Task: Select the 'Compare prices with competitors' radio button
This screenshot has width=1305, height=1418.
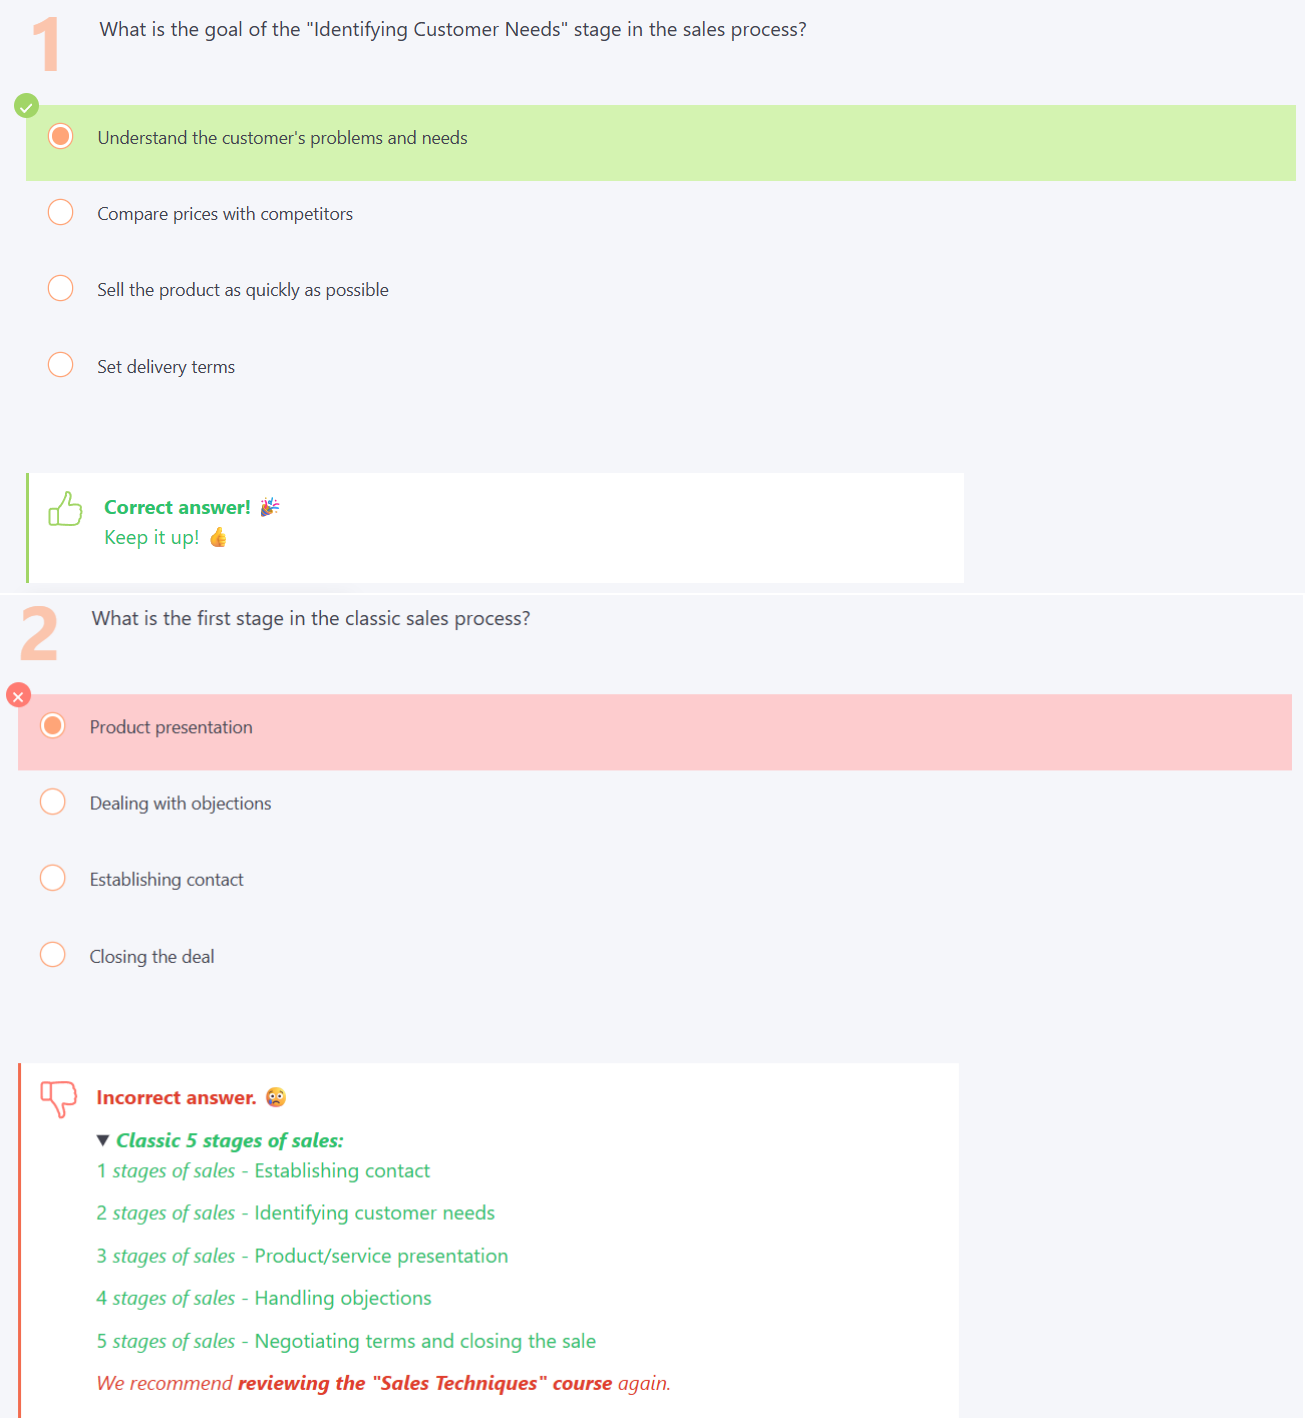Action: [x=61, y=212]
